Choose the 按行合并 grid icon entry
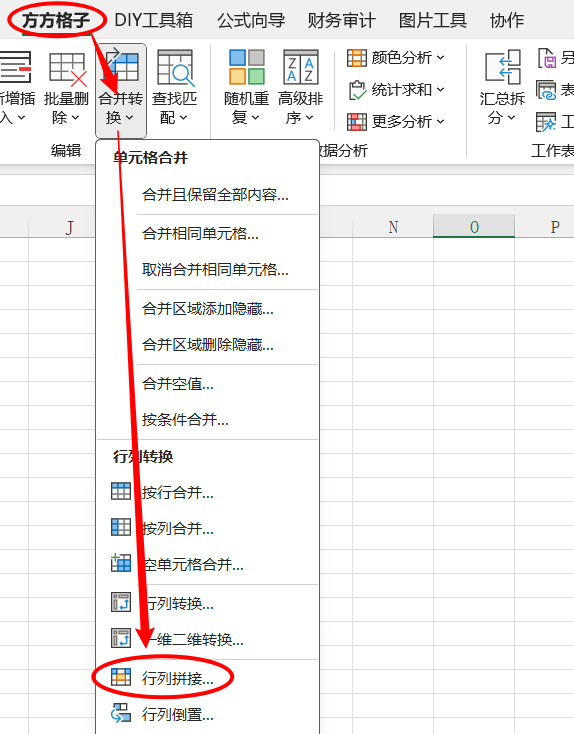The width and height of the screenshot is (574, 734). click(121, 492)
